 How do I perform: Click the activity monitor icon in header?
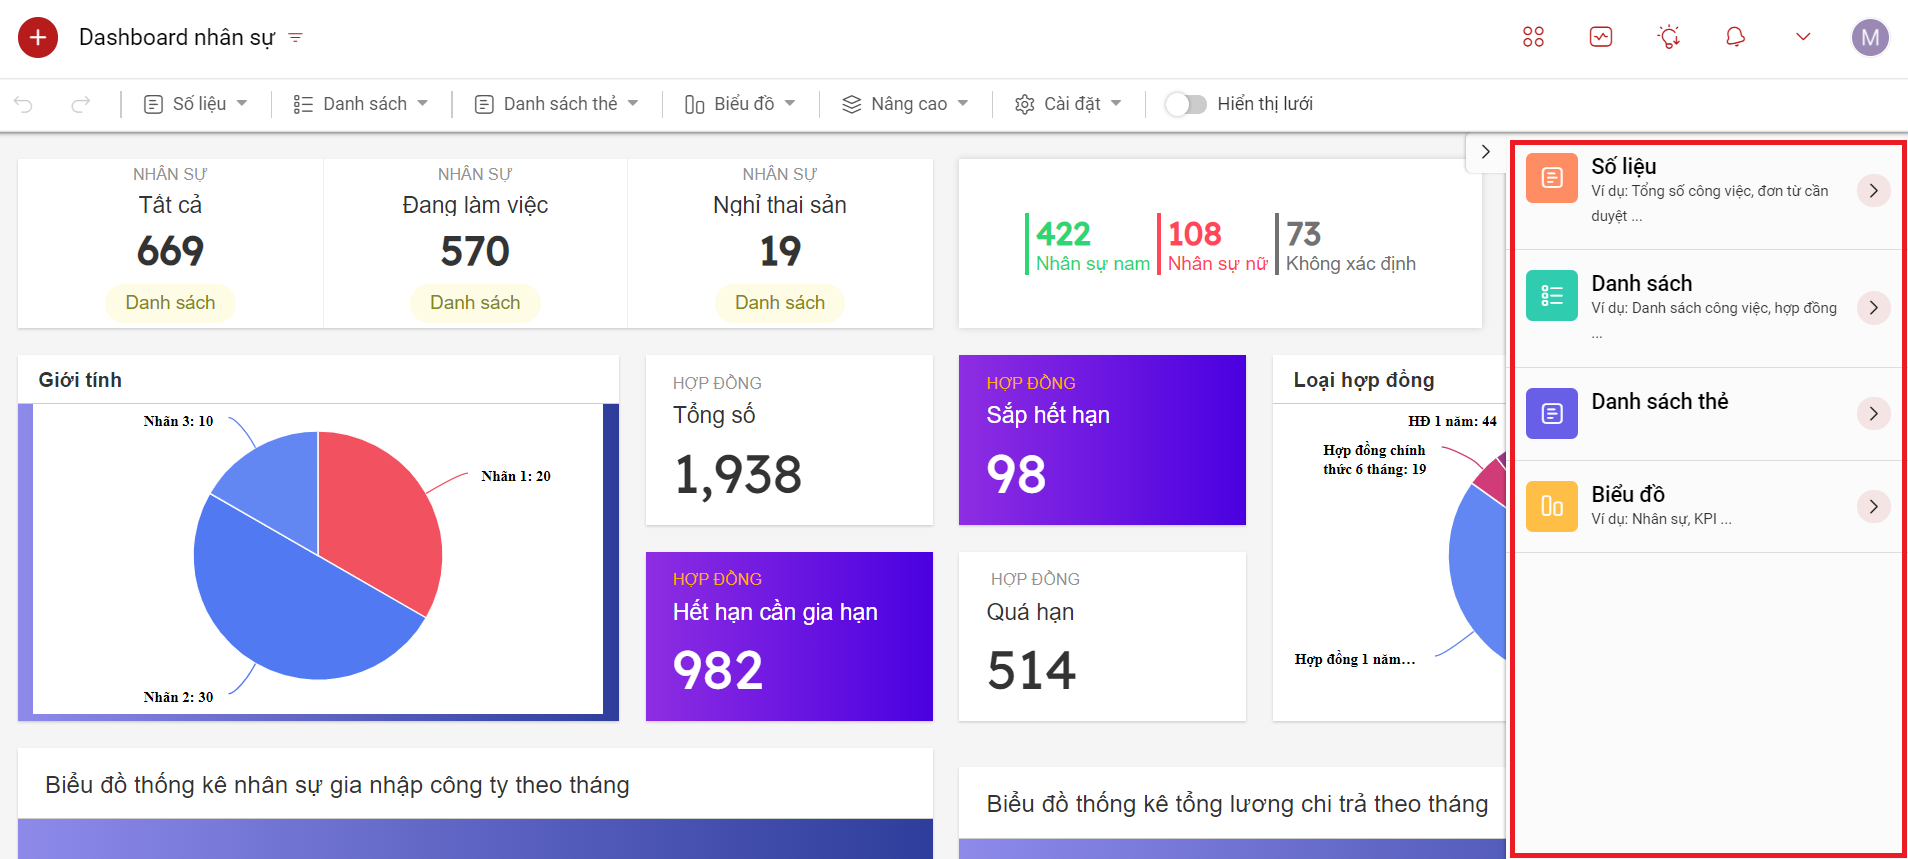click(x=1601, y=37)
